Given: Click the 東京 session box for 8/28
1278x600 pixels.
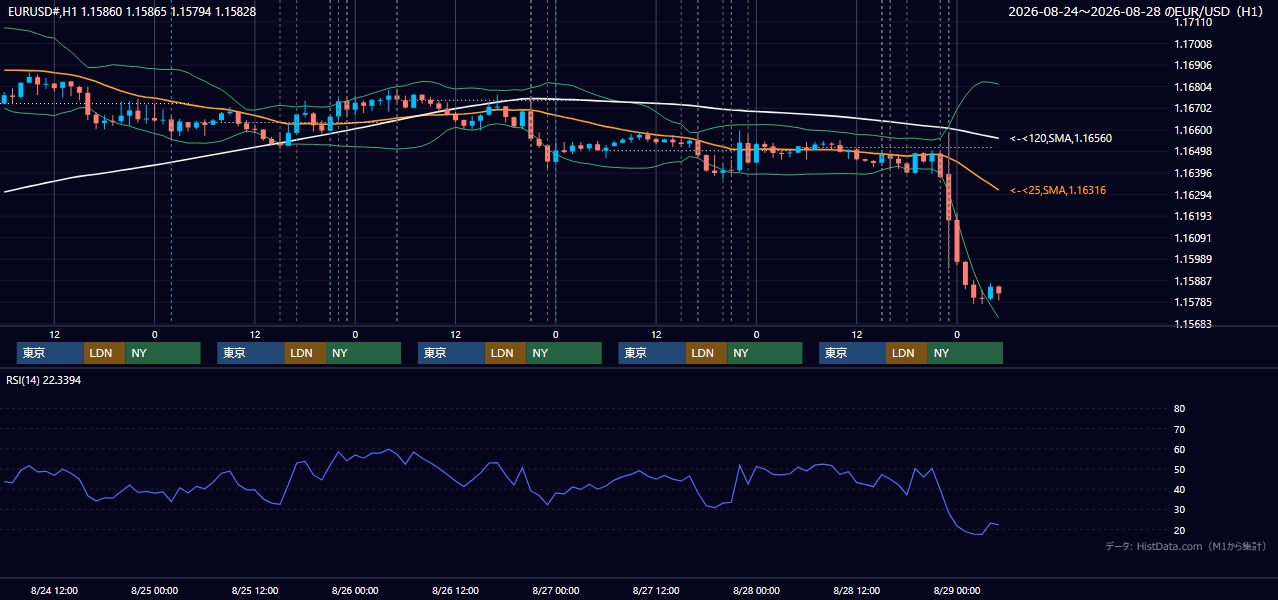Looking at the screenshot, I should (852, 353).
